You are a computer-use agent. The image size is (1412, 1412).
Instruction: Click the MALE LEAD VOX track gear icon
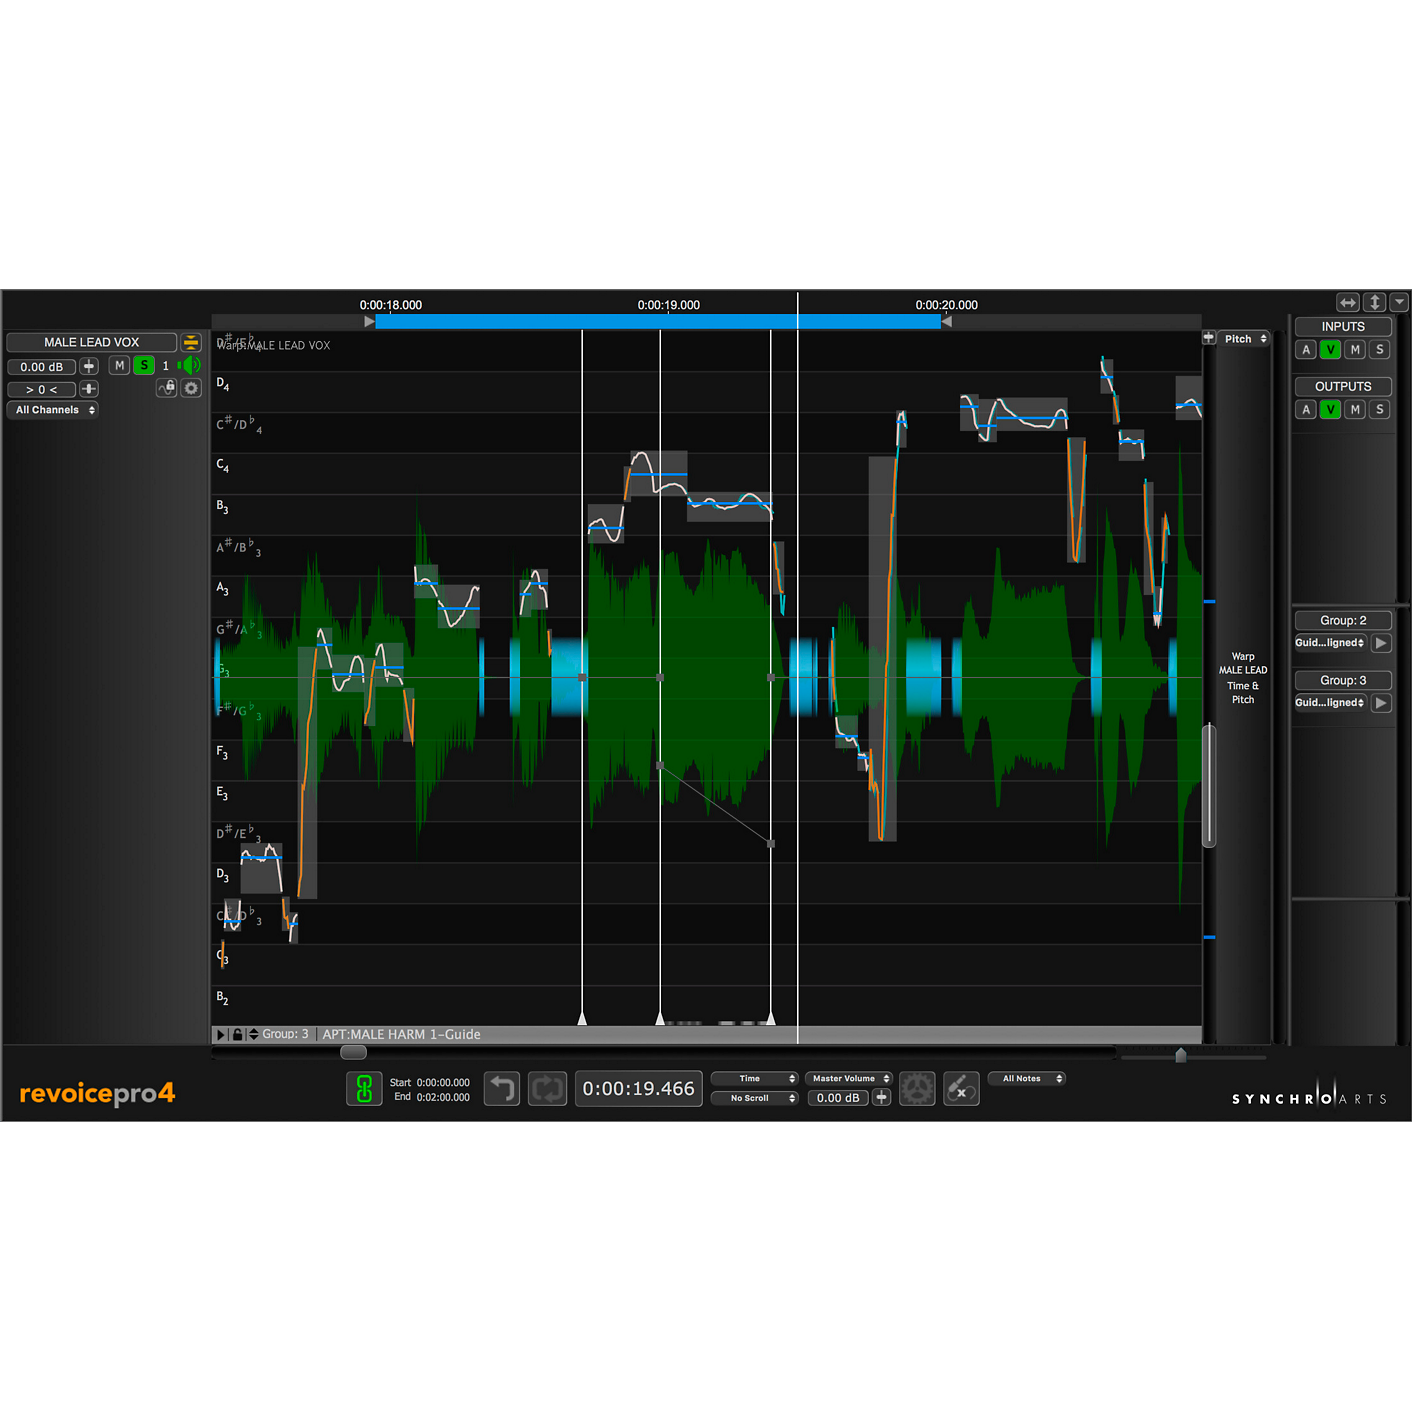pos(191,388)
